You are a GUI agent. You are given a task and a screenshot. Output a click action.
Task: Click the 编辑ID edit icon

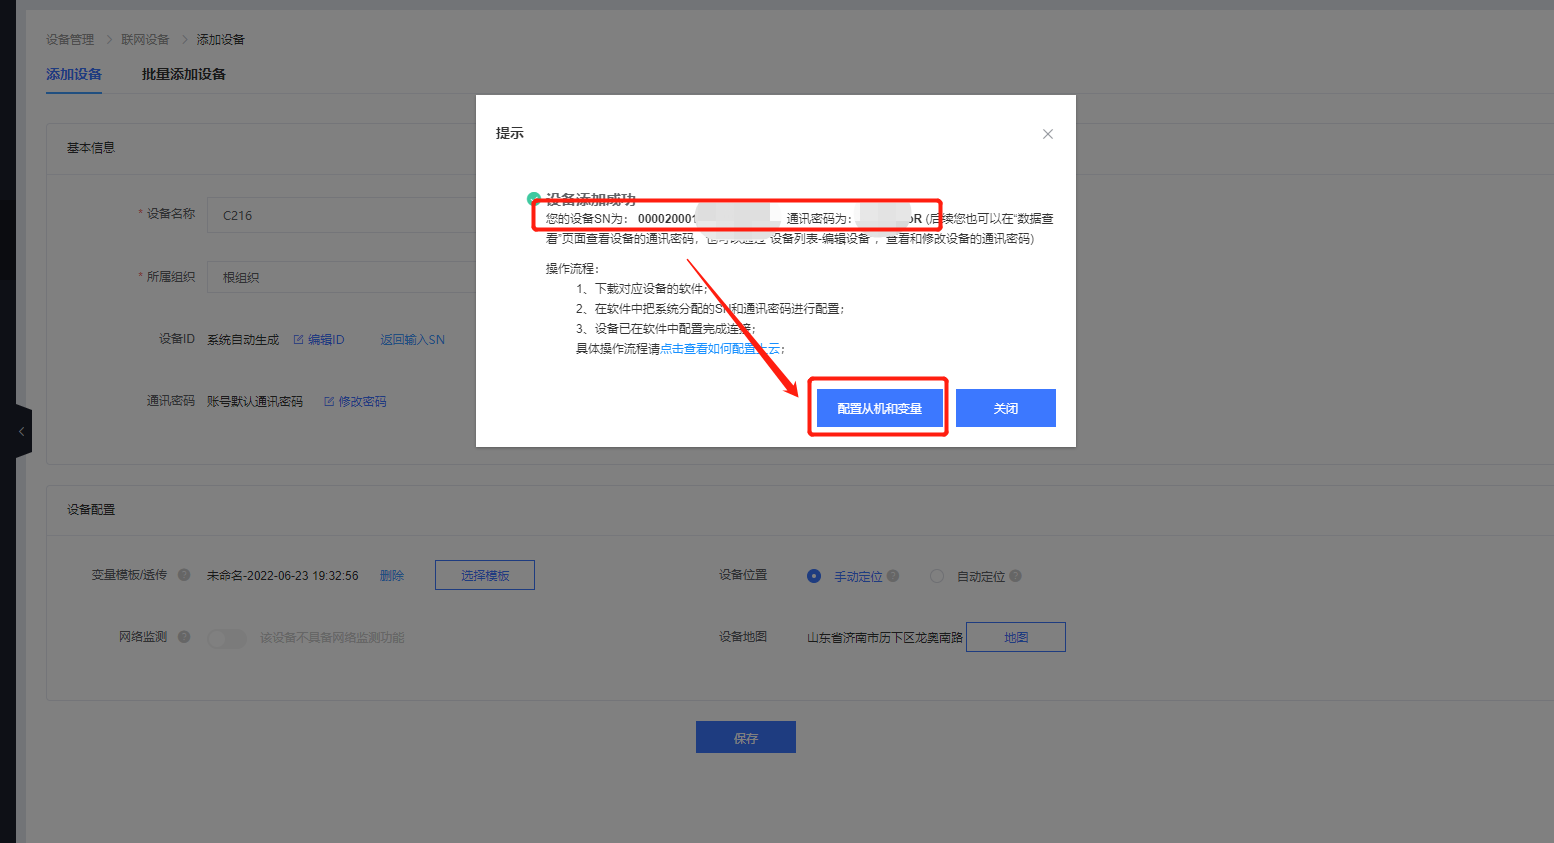[x=298, y=340]
